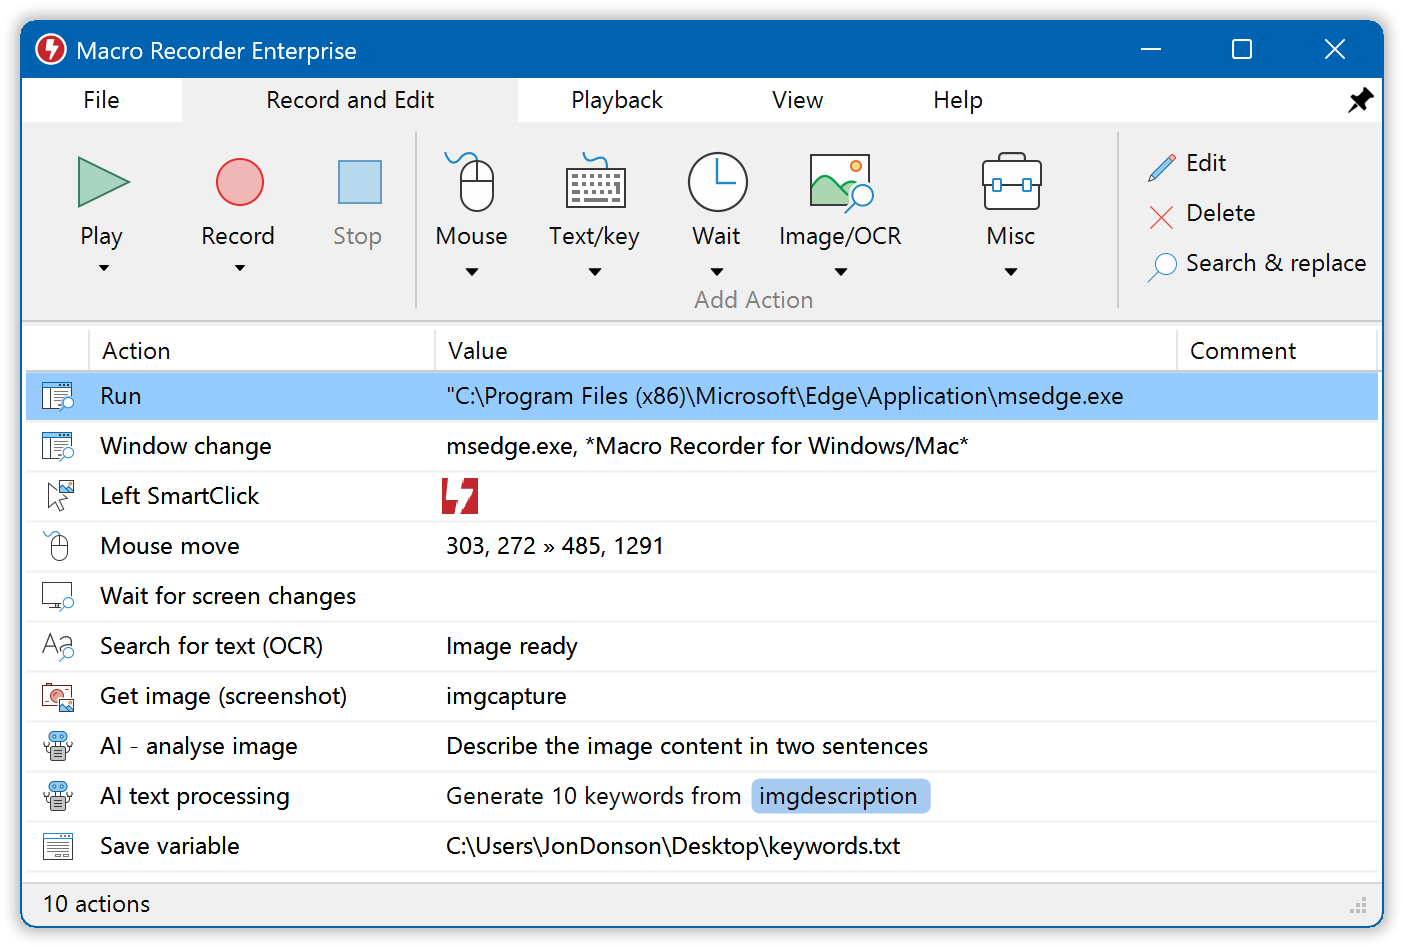Open the View menu
This screenshot has height=948, width=1404.
click(x=797, y=99)
